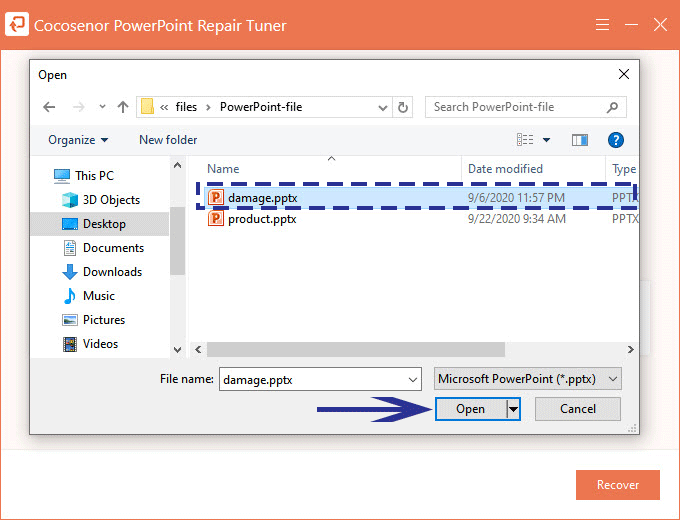680x520 pixels.
Task: Click the search magnifier icon
Action: click(612, 107)
